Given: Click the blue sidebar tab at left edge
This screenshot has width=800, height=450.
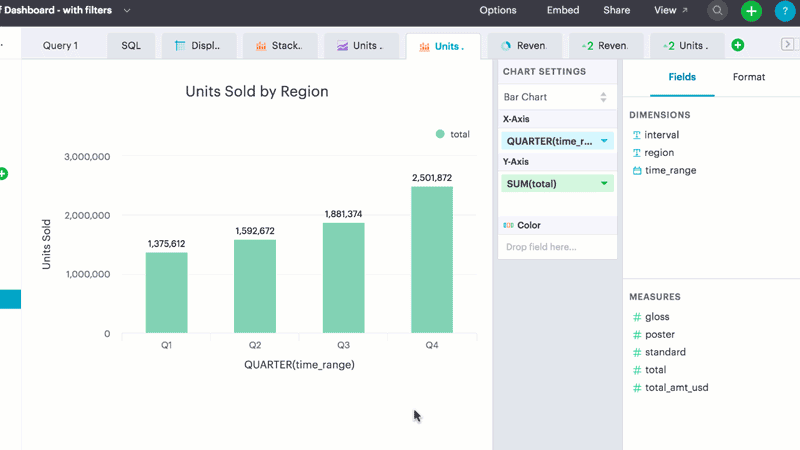Looking at the screenshot, I should click(10, 299).
